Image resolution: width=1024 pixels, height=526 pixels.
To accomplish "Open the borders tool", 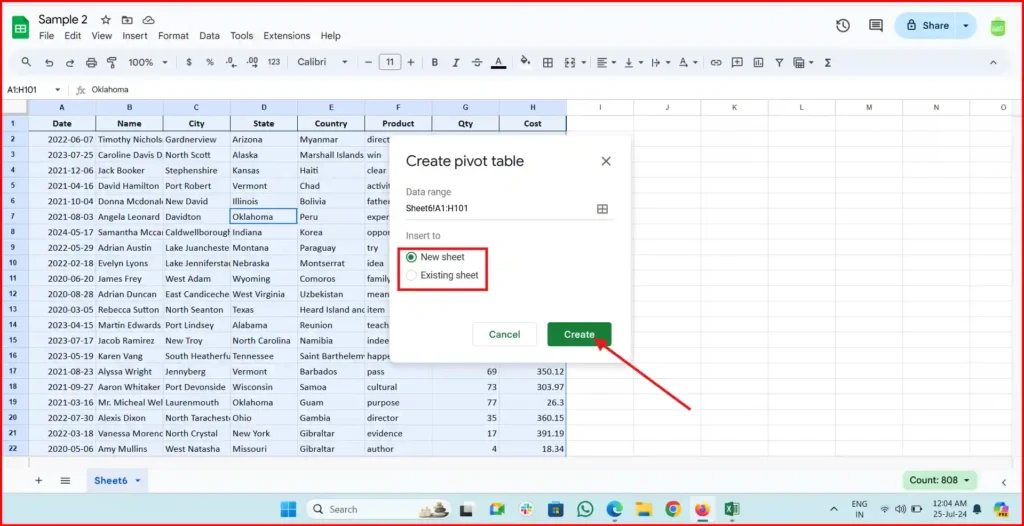I will point(548,63).
